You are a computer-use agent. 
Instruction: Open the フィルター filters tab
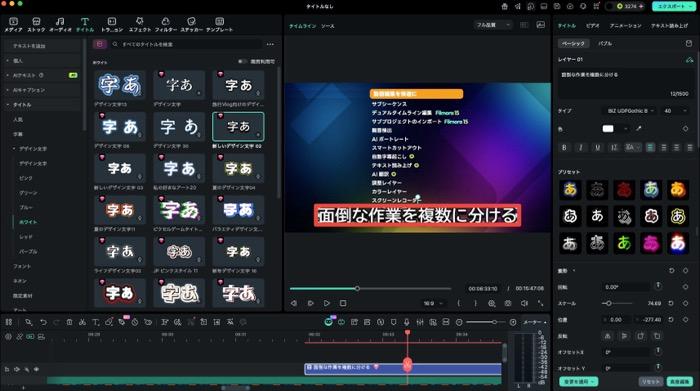(165, 25)
